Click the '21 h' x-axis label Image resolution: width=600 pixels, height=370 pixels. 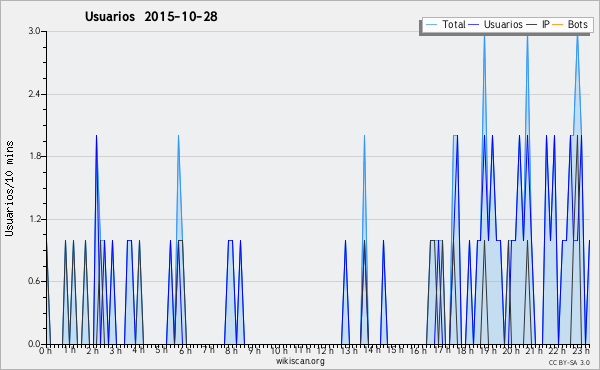tap(534, 350)
